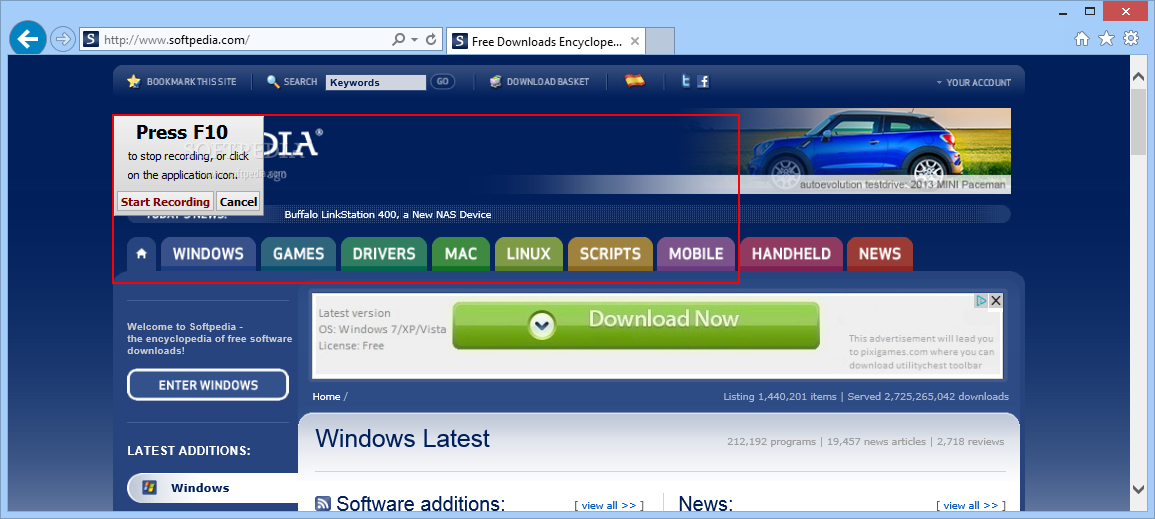Click the site Search magnifier icon
This screenshot has width=1155, height=519.
[273, 82]
